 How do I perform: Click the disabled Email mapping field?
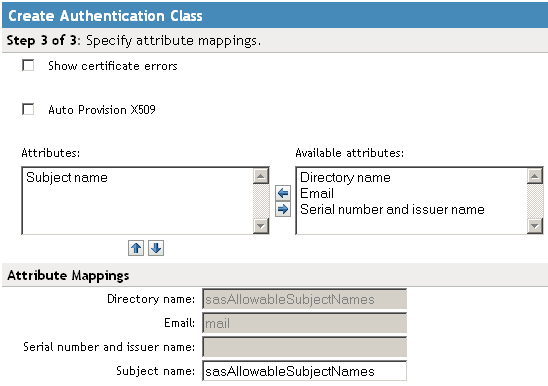coord(304,323)
